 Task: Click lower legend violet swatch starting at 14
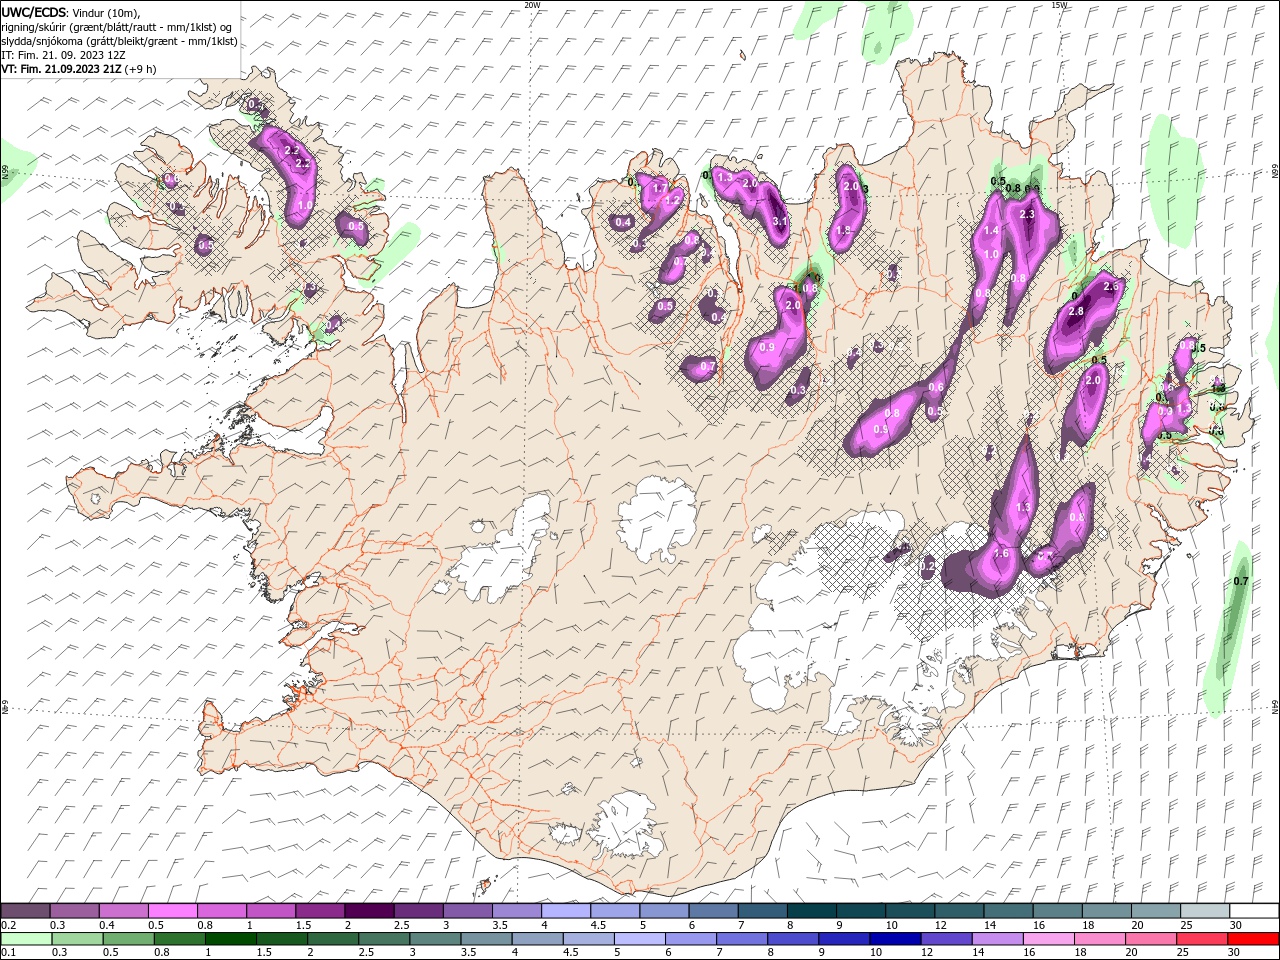(999, 939)
